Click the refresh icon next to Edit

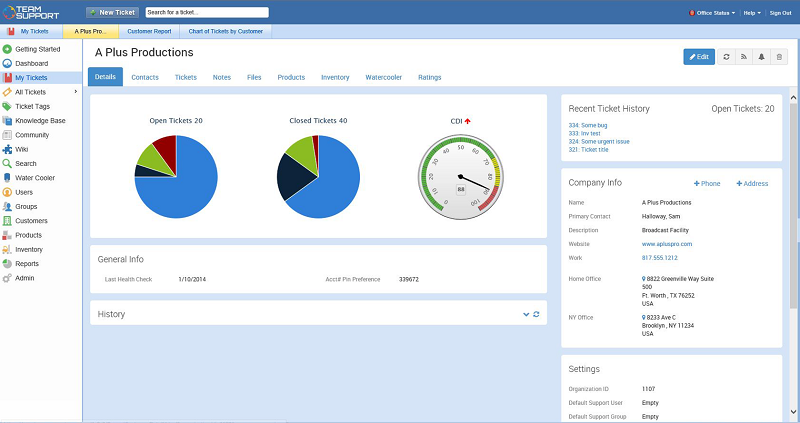click(x=726, y=57)
